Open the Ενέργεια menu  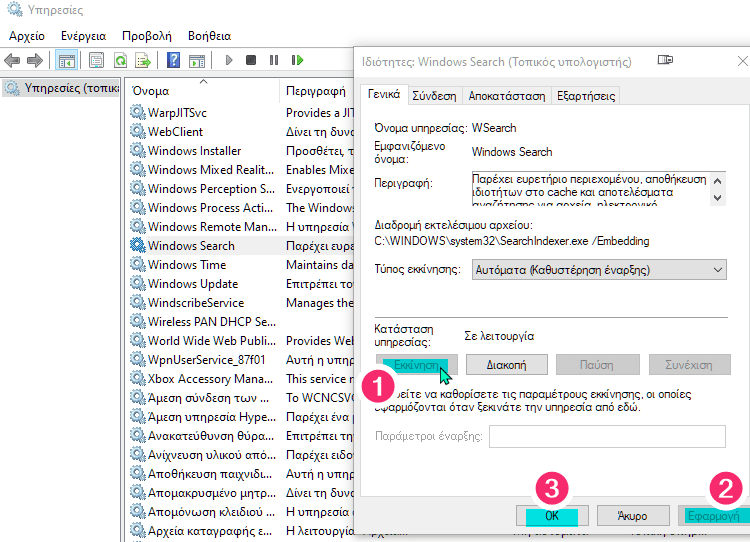click(83, 36)
